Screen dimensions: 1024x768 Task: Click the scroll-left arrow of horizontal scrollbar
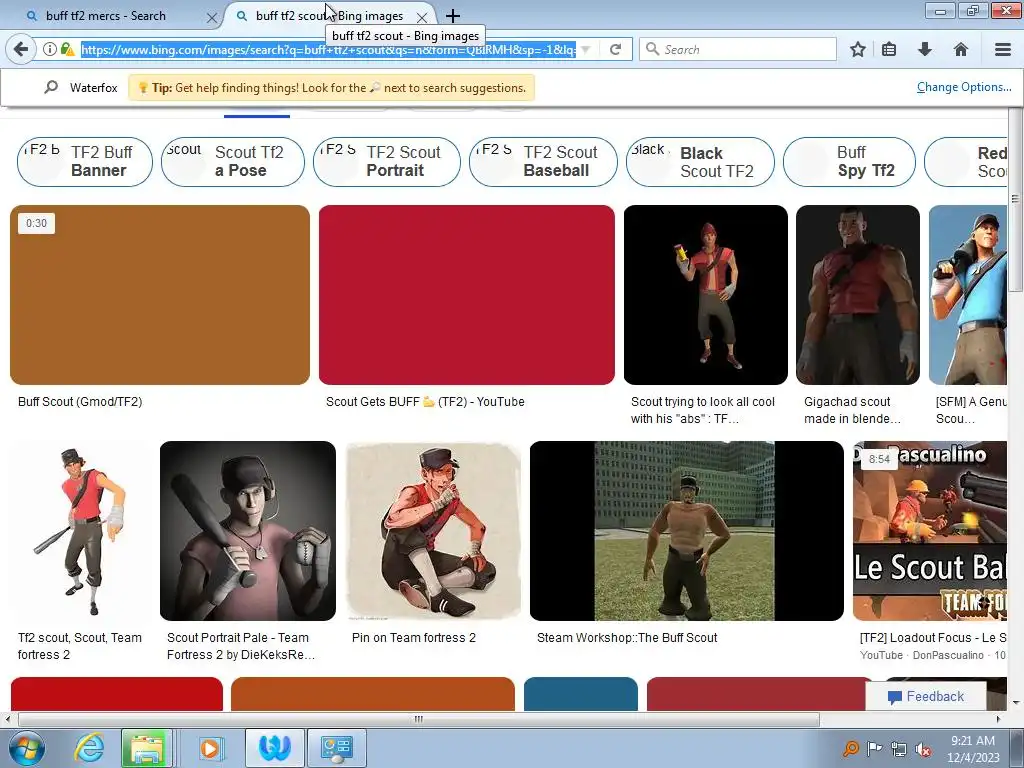pyautogui.click(x=7, y=719)
